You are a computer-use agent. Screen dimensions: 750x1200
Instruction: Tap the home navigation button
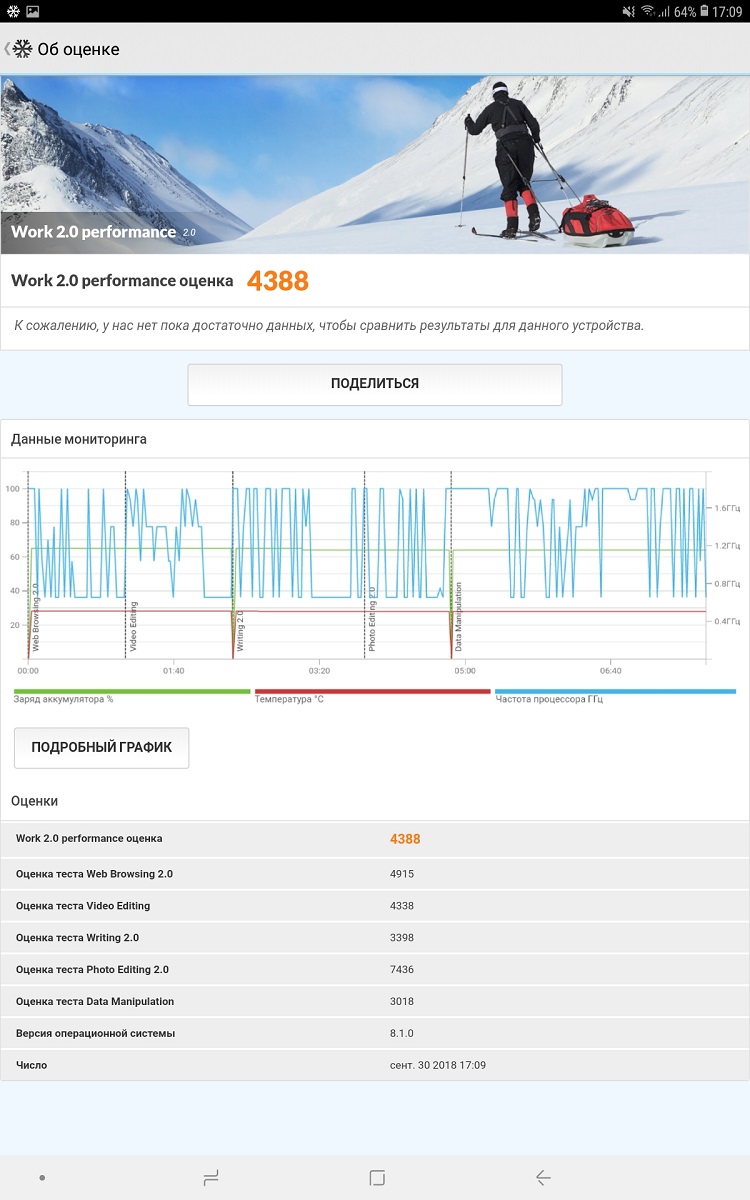click(377, 1178)
